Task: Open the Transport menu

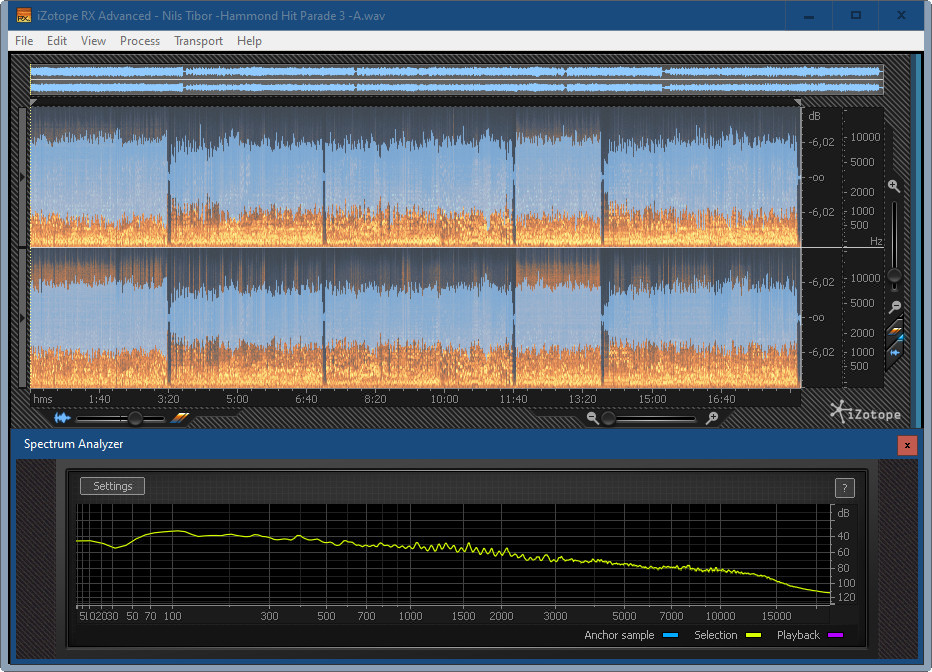Action: point(198,41)
